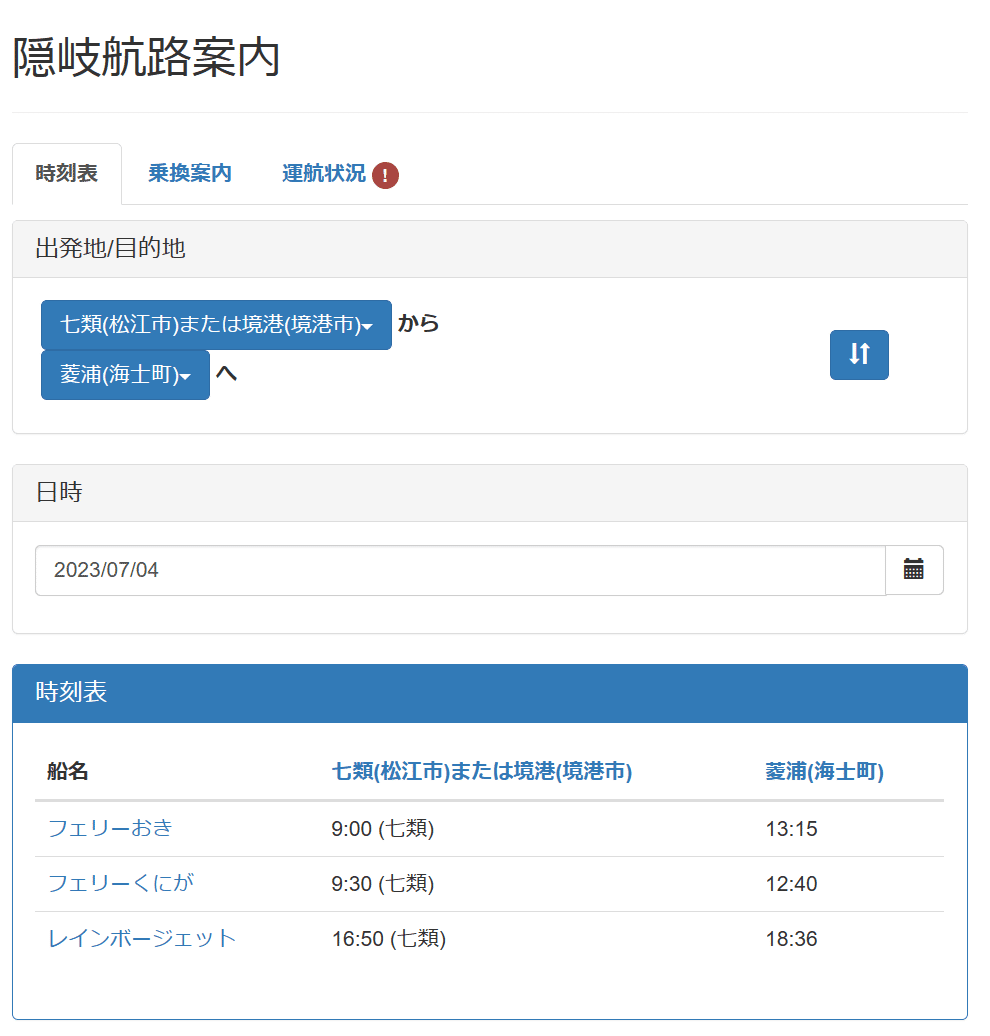Open the フェリーくにが ship link
990x1036 pixels.
coord(121,883)
